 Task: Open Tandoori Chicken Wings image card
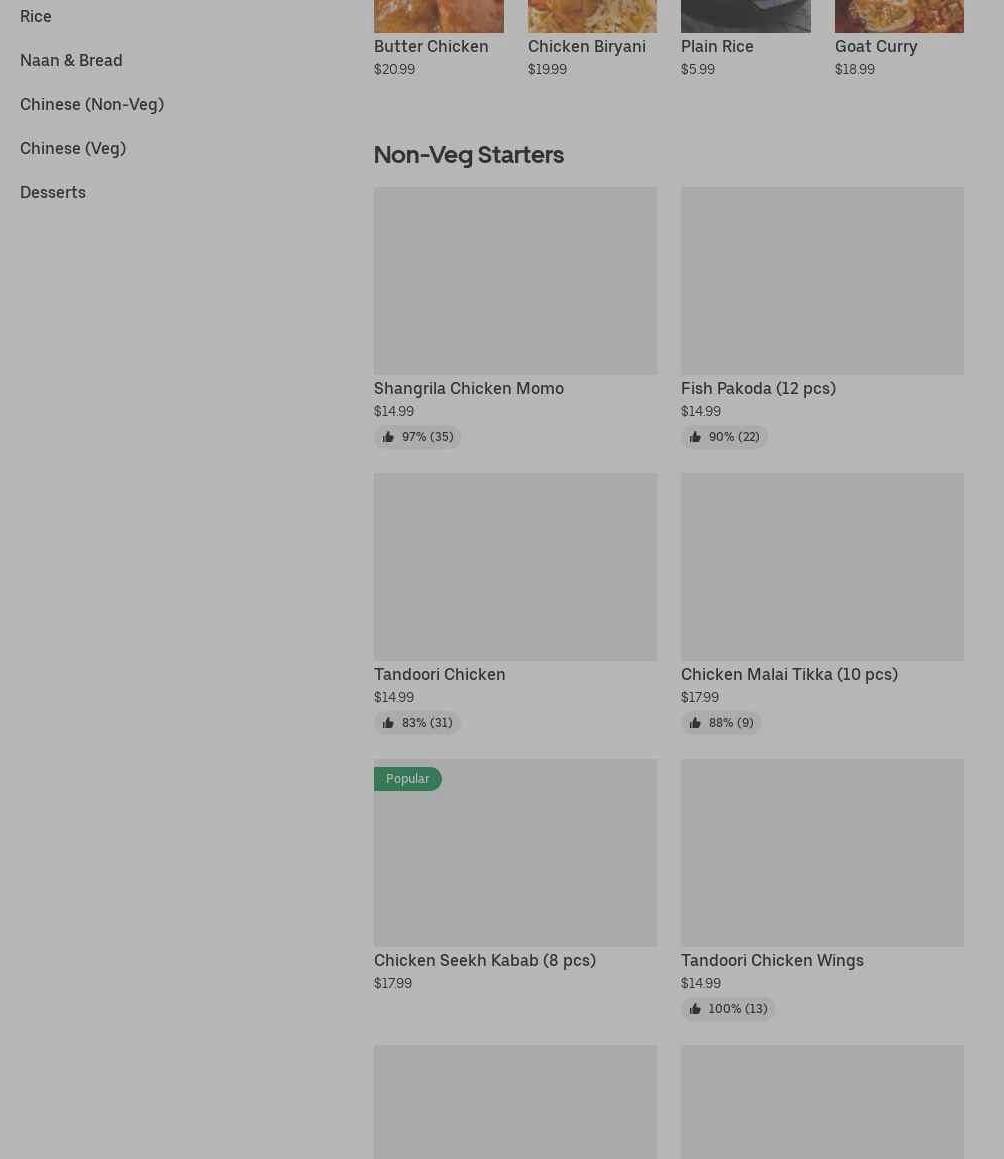tap(822, 852)
